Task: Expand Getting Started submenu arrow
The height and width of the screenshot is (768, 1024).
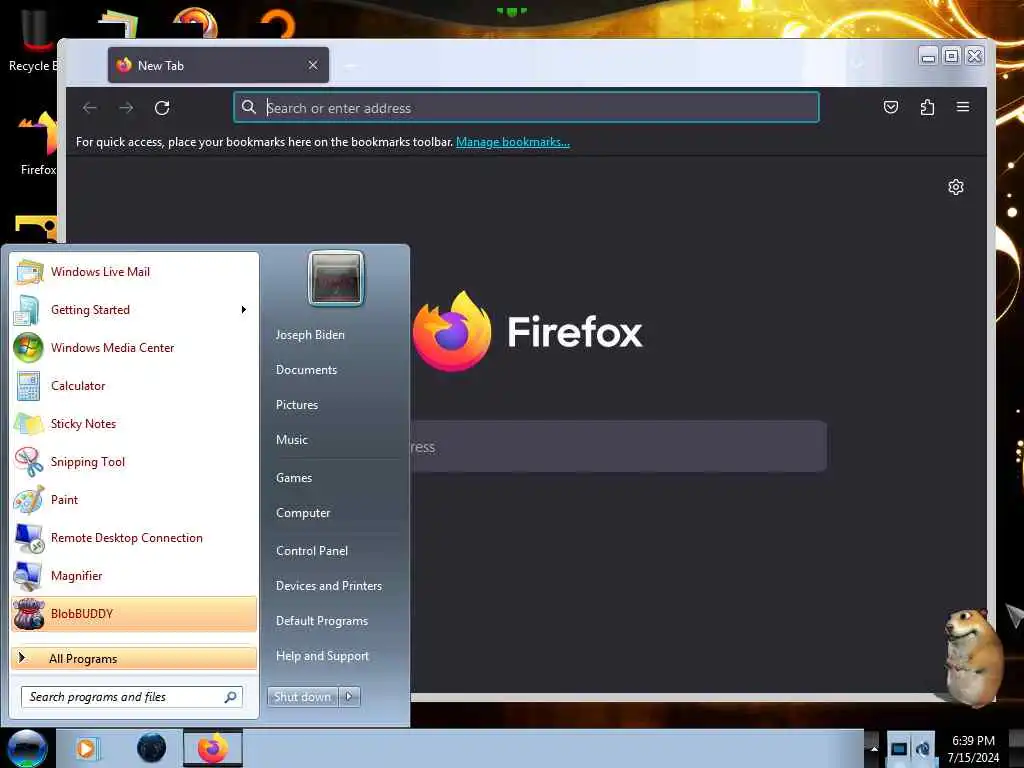Action: coord(244,310)
